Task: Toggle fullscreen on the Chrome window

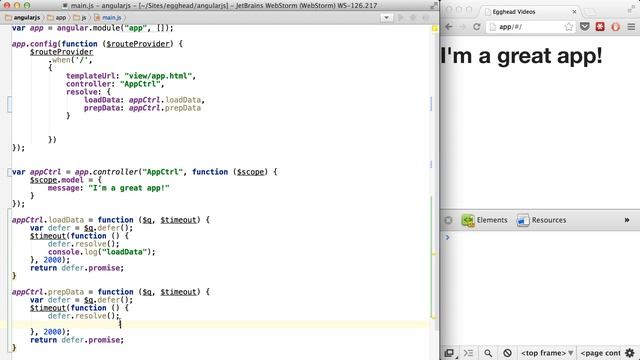Action: tap(631, 8)
